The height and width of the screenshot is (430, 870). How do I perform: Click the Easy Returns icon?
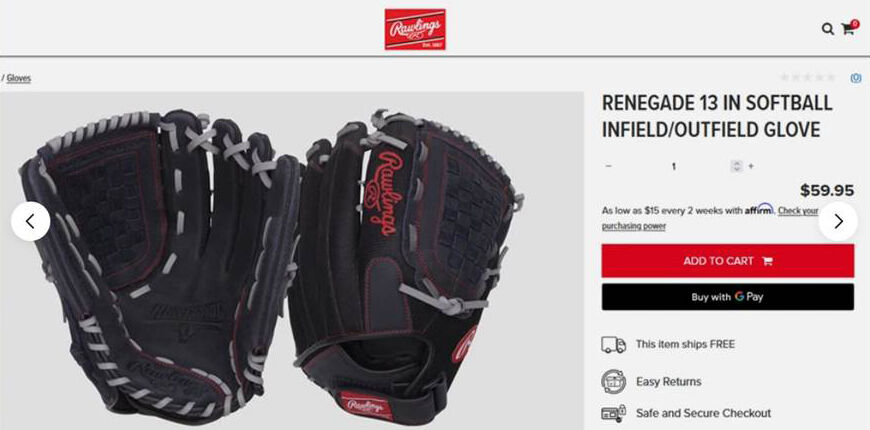pyautogui.click(x=613, y=381)
